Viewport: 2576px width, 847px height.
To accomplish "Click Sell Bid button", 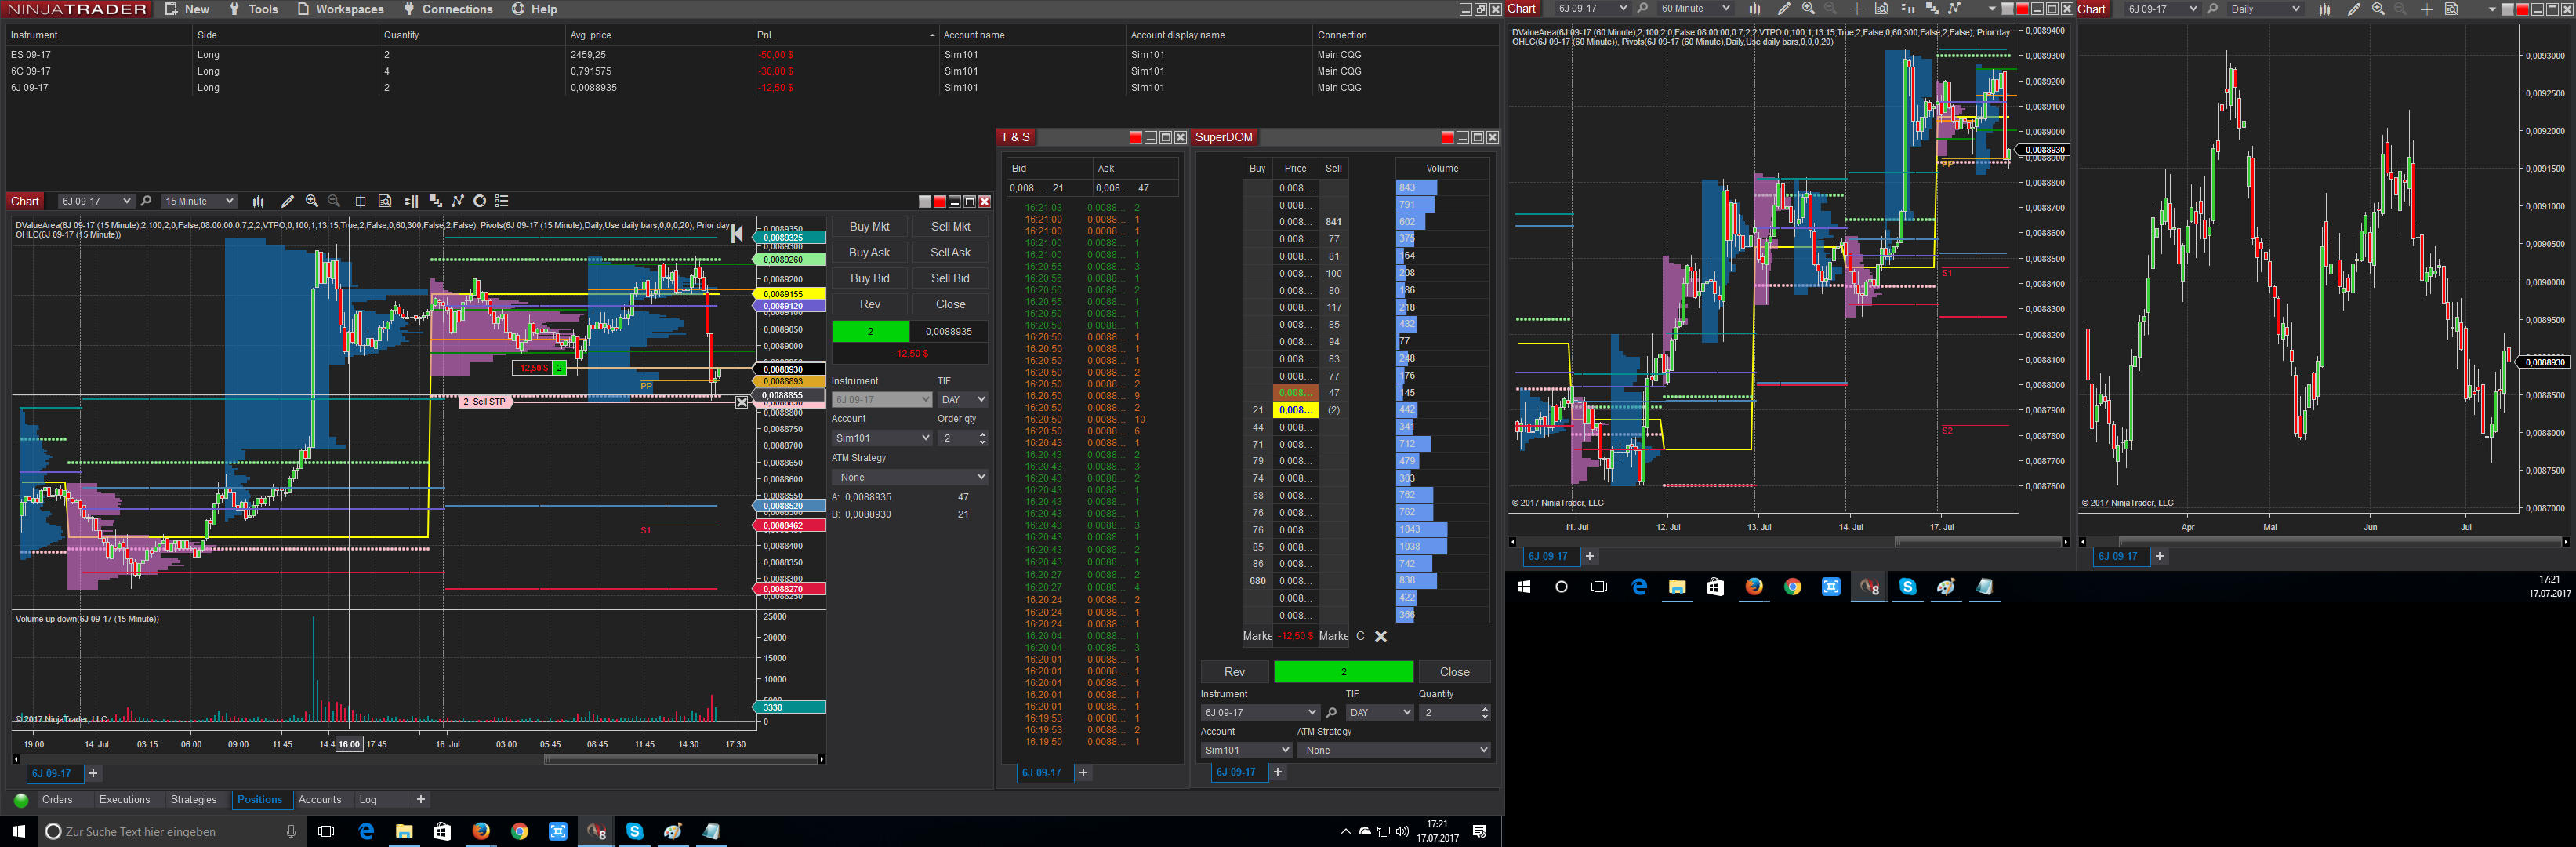I will [x=950, y=279].
